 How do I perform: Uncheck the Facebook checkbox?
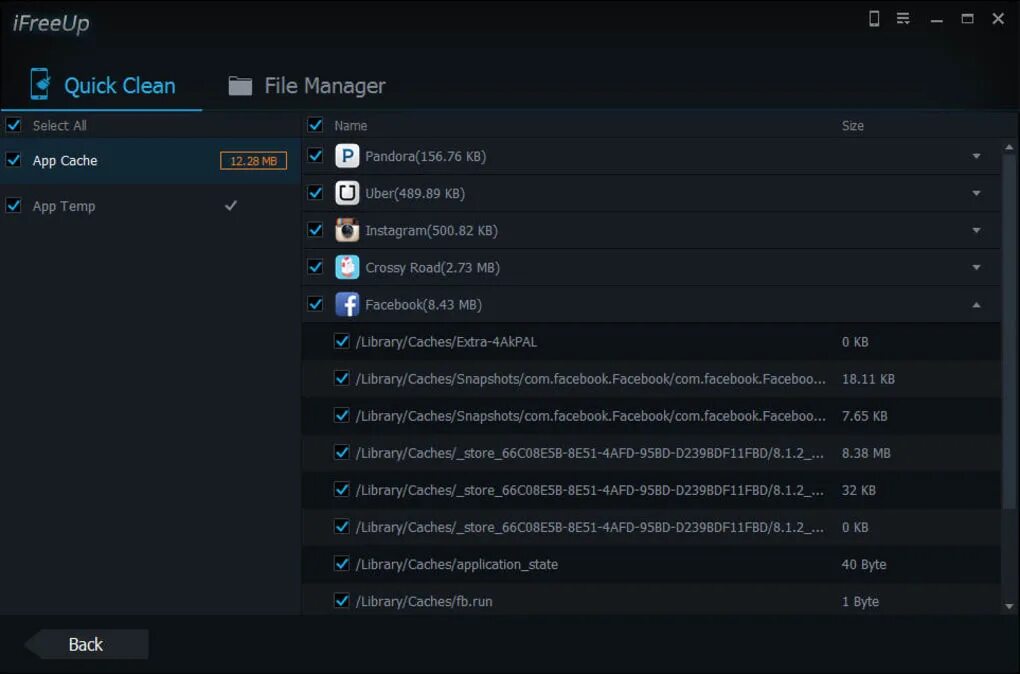[315, 304]
